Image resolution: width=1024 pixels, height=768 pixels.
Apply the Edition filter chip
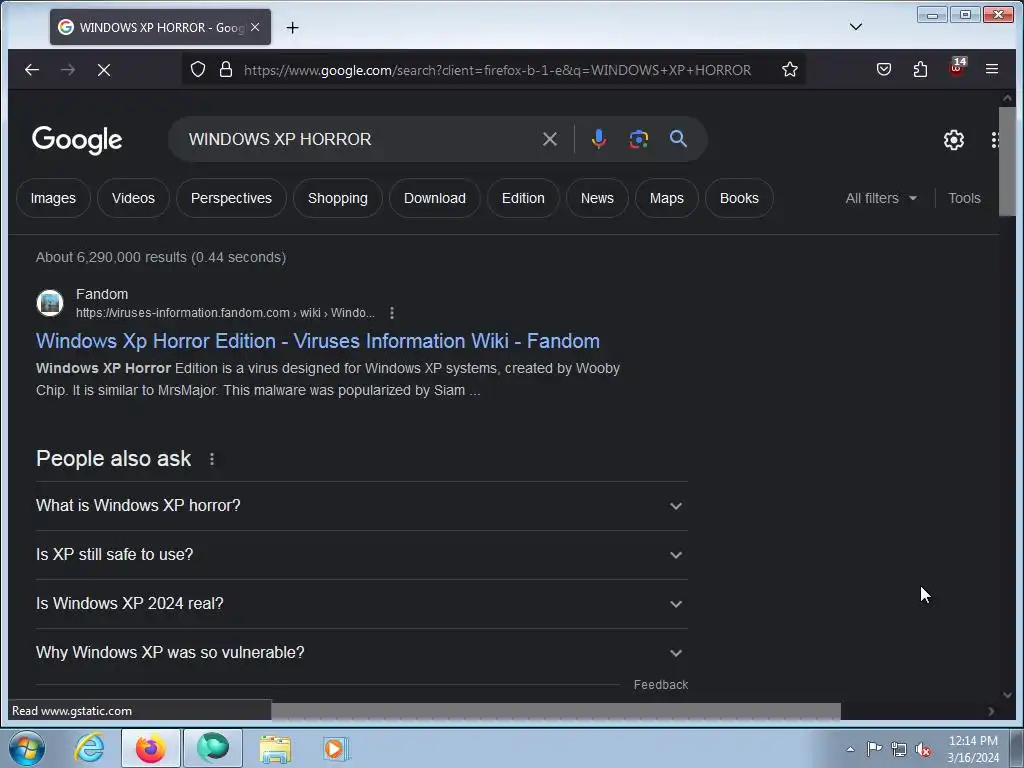pos(523,198)
